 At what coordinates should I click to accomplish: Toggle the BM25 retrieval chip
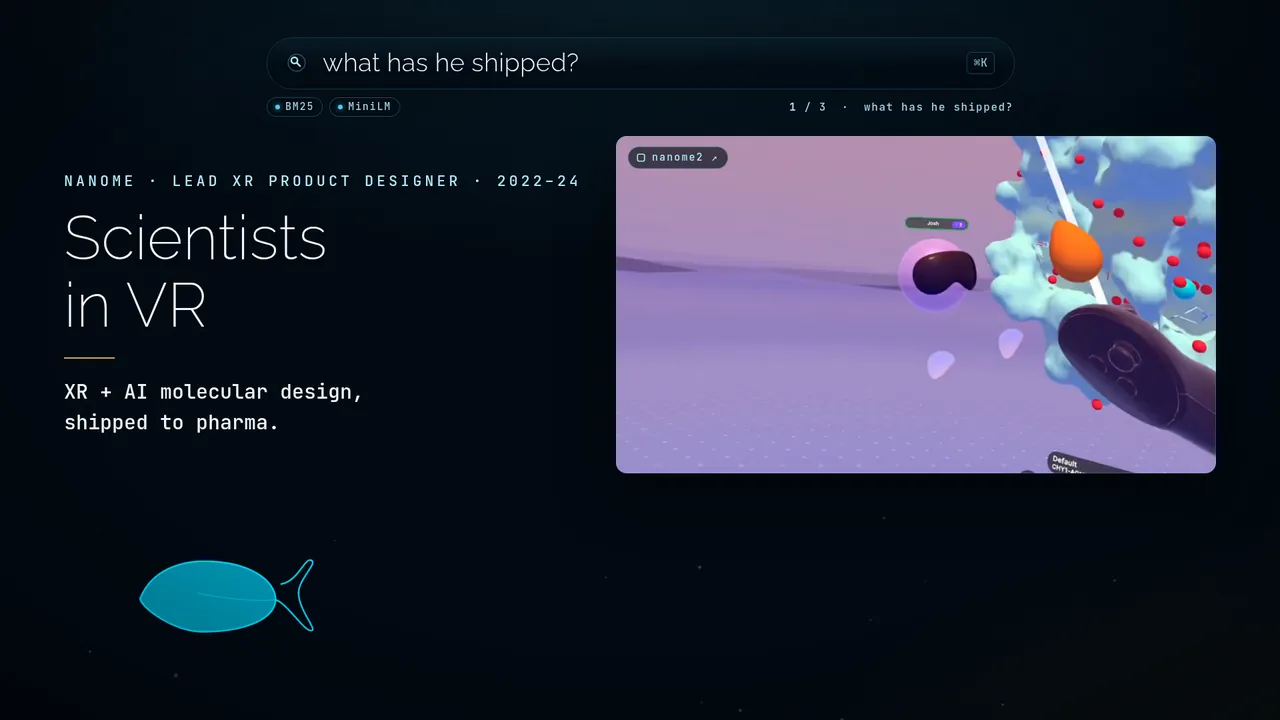[x=295, y=107]
